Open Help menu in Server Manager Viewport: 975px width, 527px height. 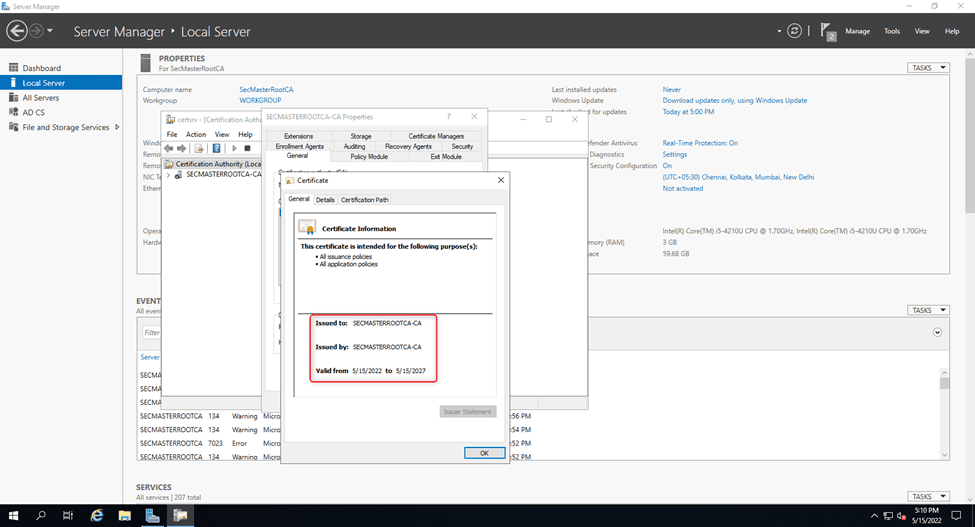[952, 31]
